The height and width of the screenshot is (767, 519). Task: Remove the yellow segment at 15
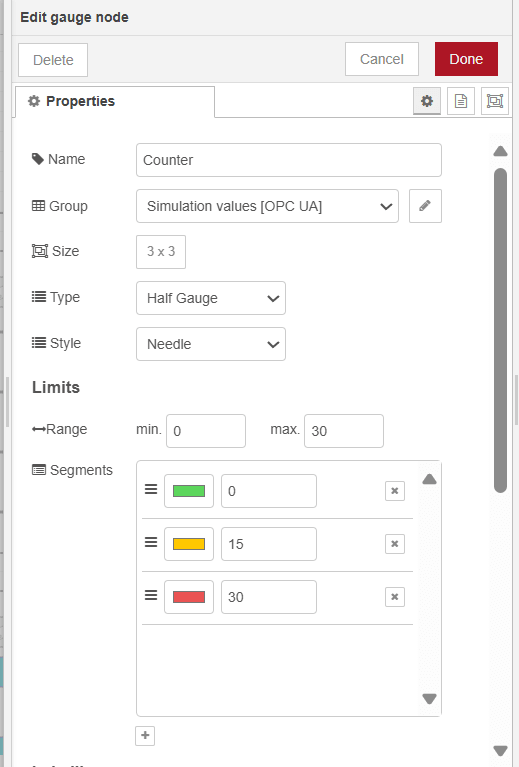pos(395,544)
